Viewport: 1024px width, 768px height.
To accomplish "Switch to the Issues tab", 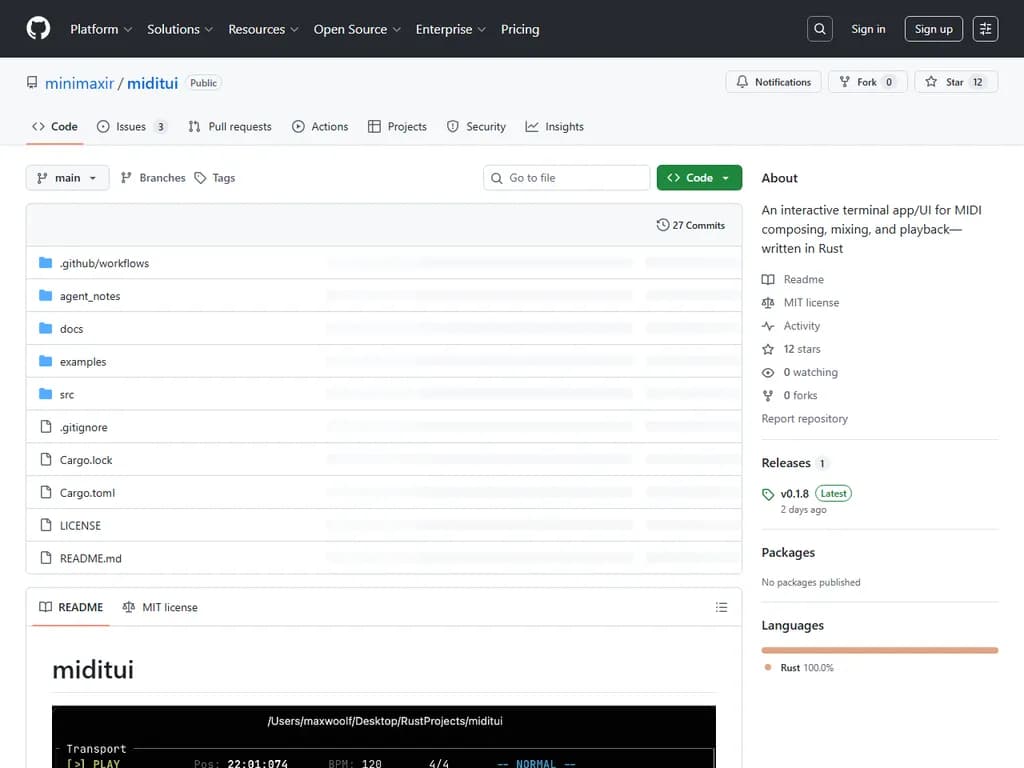I will coord(130,127).
